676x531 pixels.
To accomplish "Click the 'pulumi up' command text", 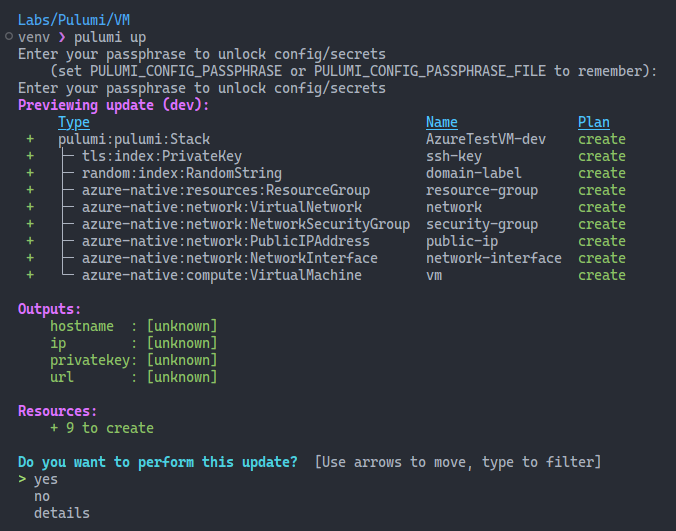I will [x=110, y=37].
